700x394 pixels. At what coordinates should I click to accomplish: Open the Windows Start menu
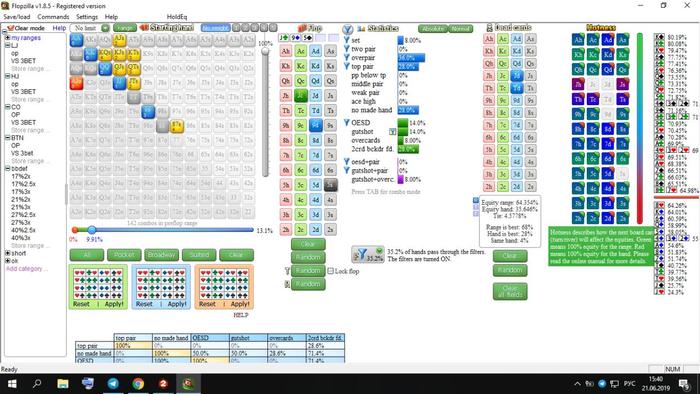tap(12, 383)
